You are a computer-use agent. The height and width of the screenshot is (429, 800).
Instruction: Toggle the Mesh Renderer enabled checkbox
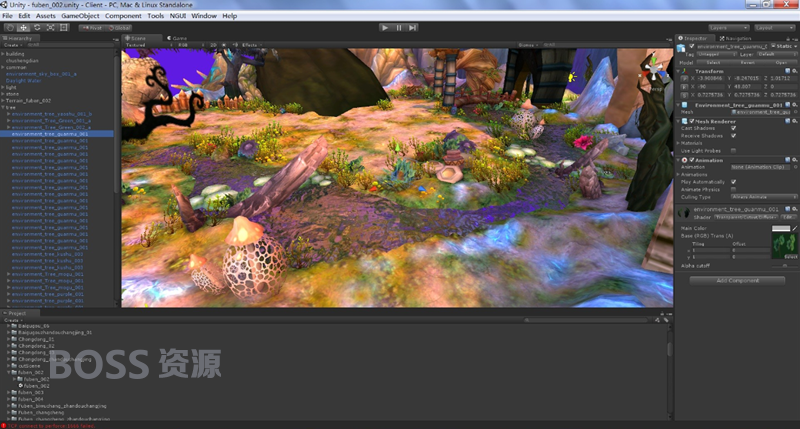pyautogui.click(x=692, y=121)
